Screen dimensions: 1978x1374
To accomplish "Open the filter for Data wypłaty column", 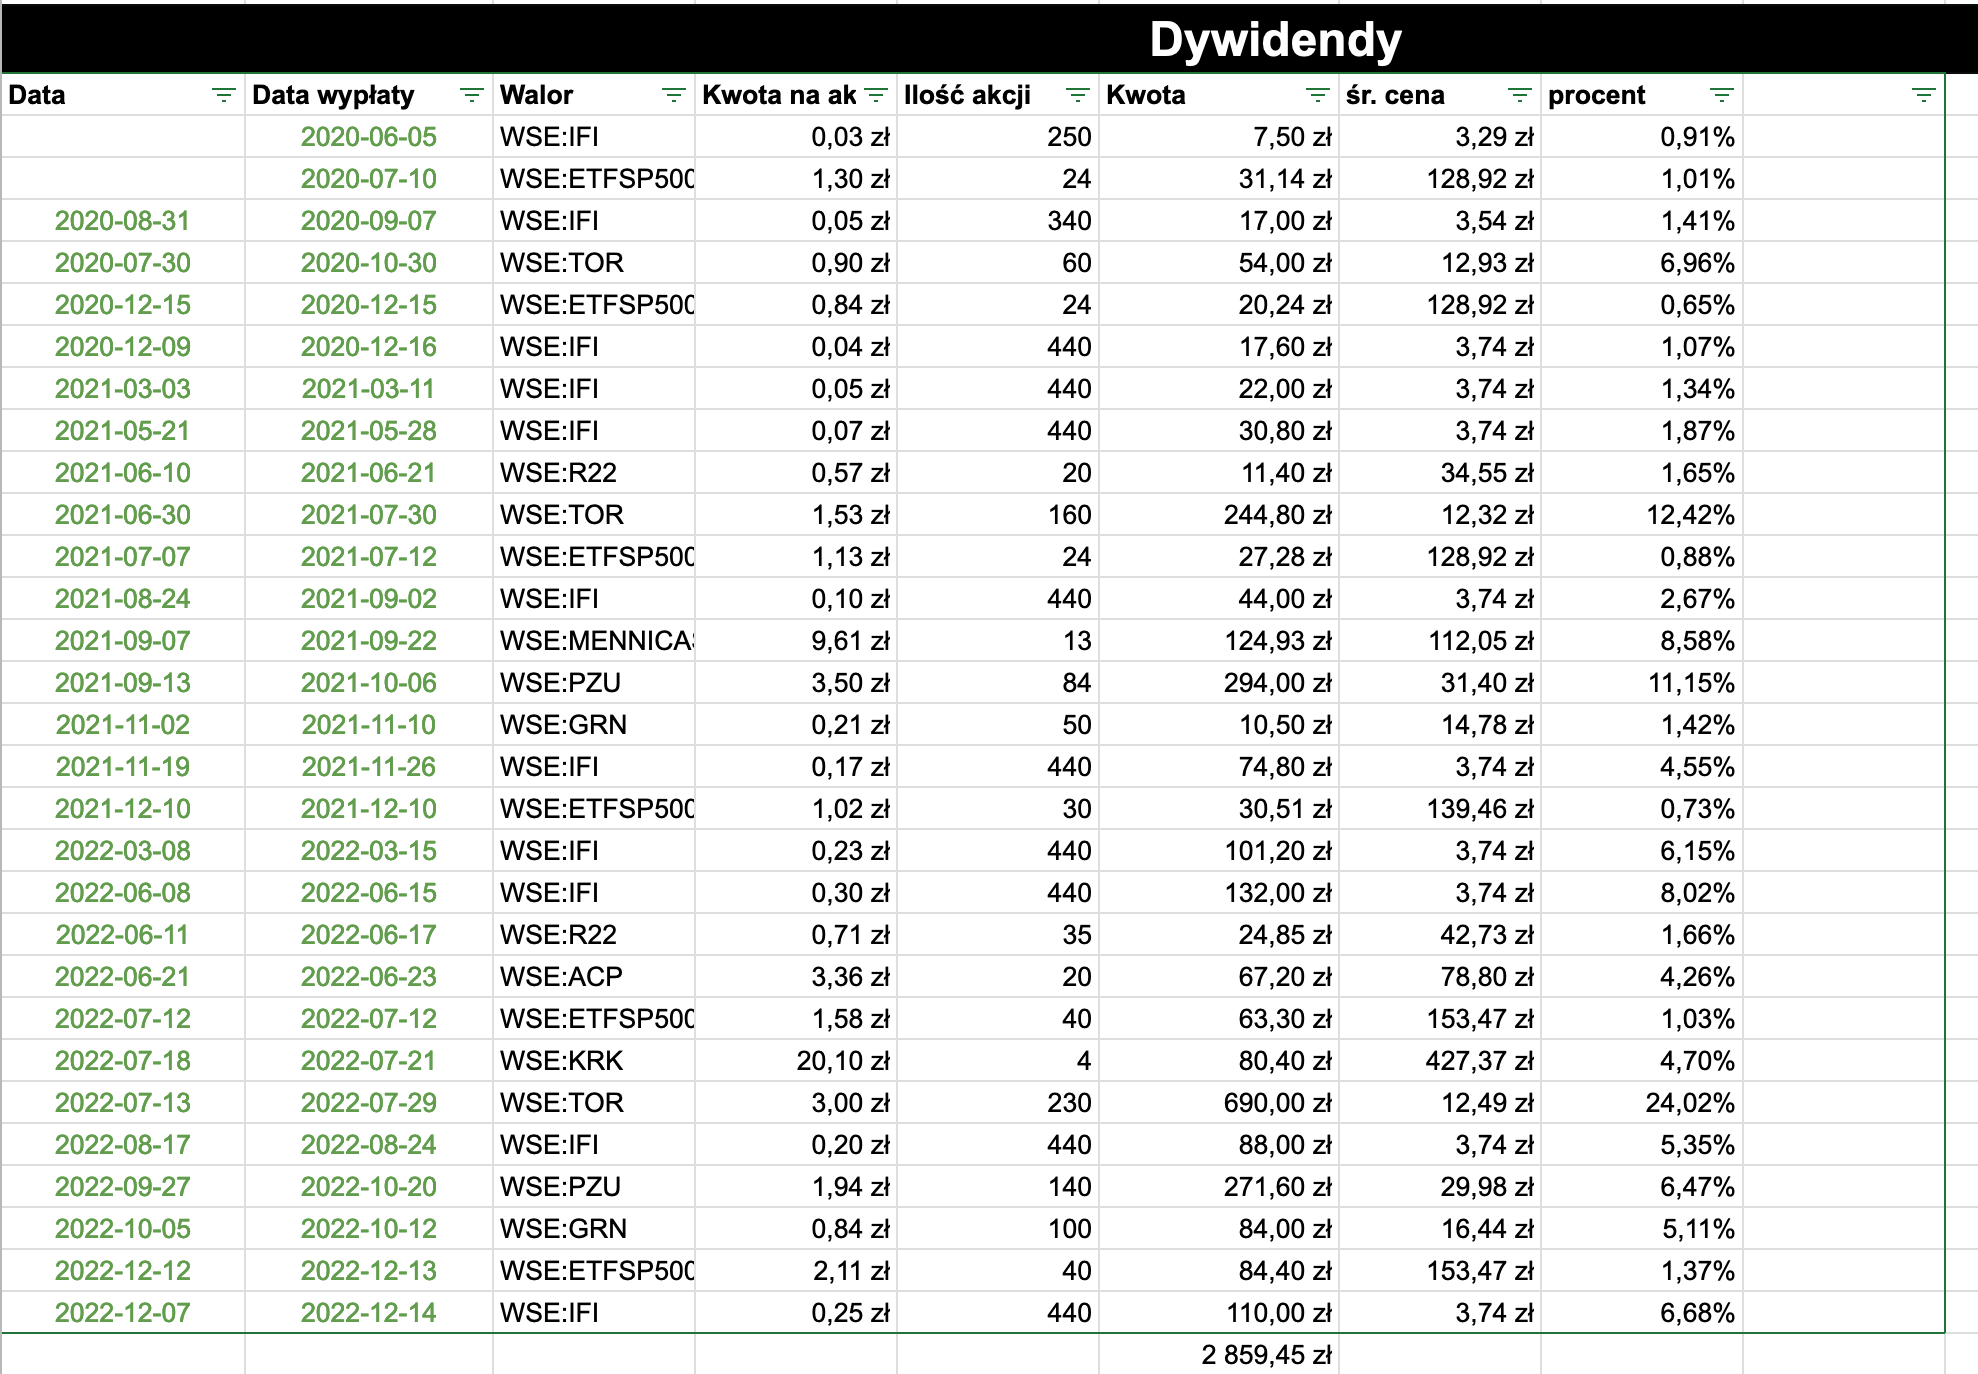I will [471, 95].
